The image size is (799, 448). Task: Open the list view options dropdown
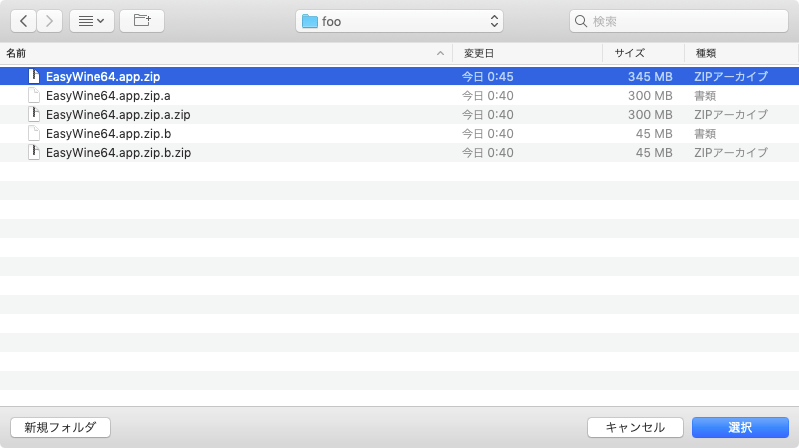(92, 21)
